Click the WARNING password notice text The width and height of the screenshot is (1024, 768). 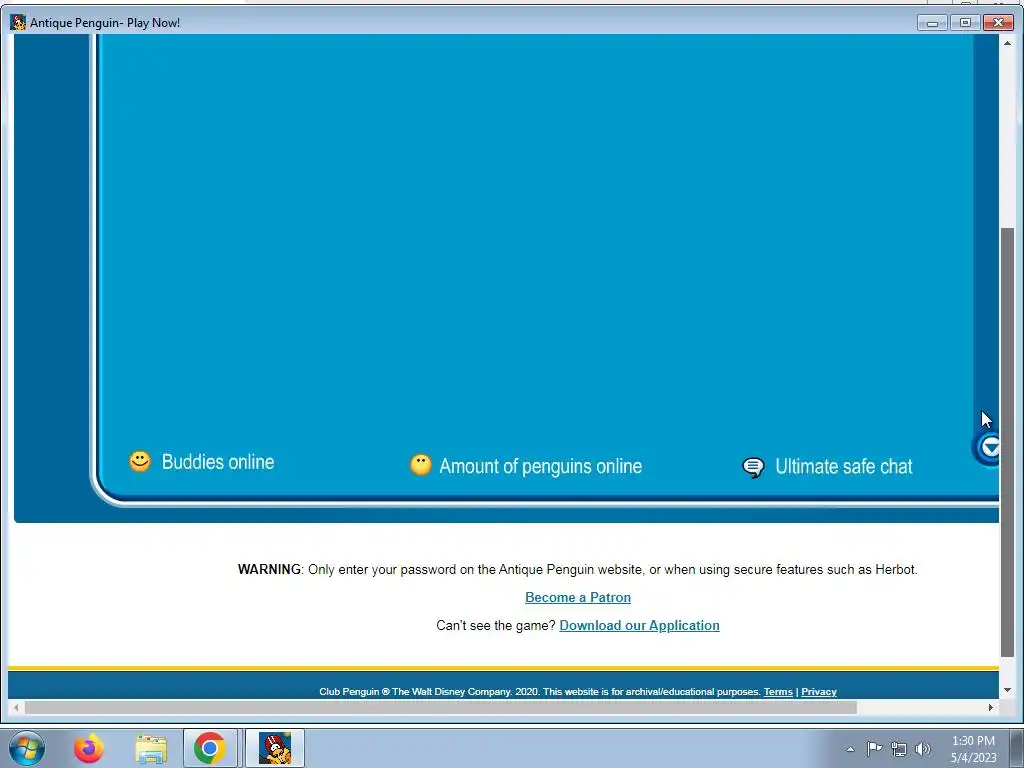point(577,569)
